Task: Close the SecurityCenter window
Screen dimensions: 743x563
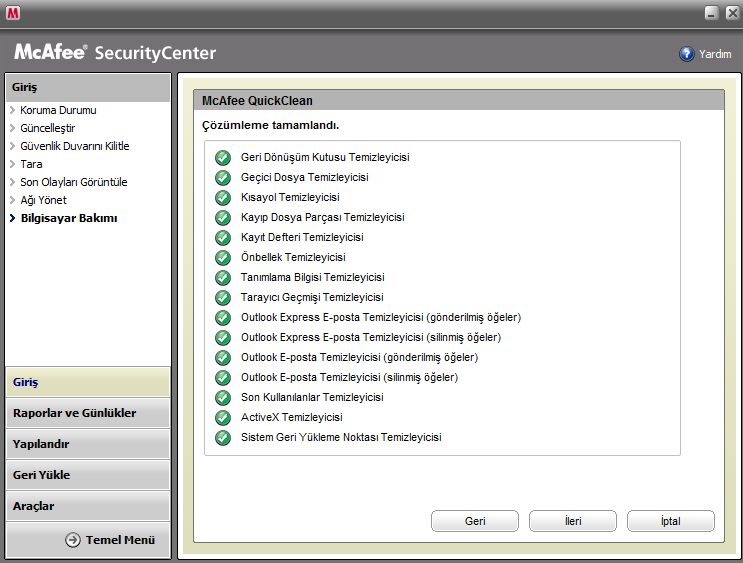Action: click(x=733, y=13)
